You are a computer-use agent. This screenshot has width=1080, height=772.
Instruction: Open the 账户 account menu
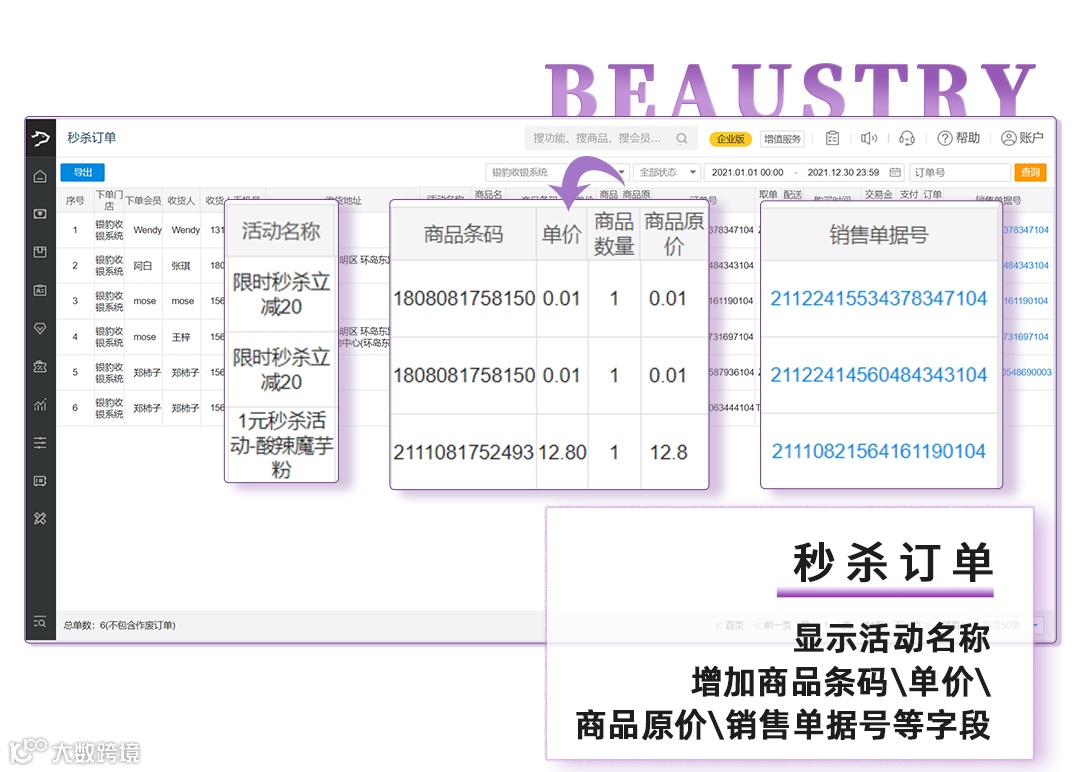1022,138
